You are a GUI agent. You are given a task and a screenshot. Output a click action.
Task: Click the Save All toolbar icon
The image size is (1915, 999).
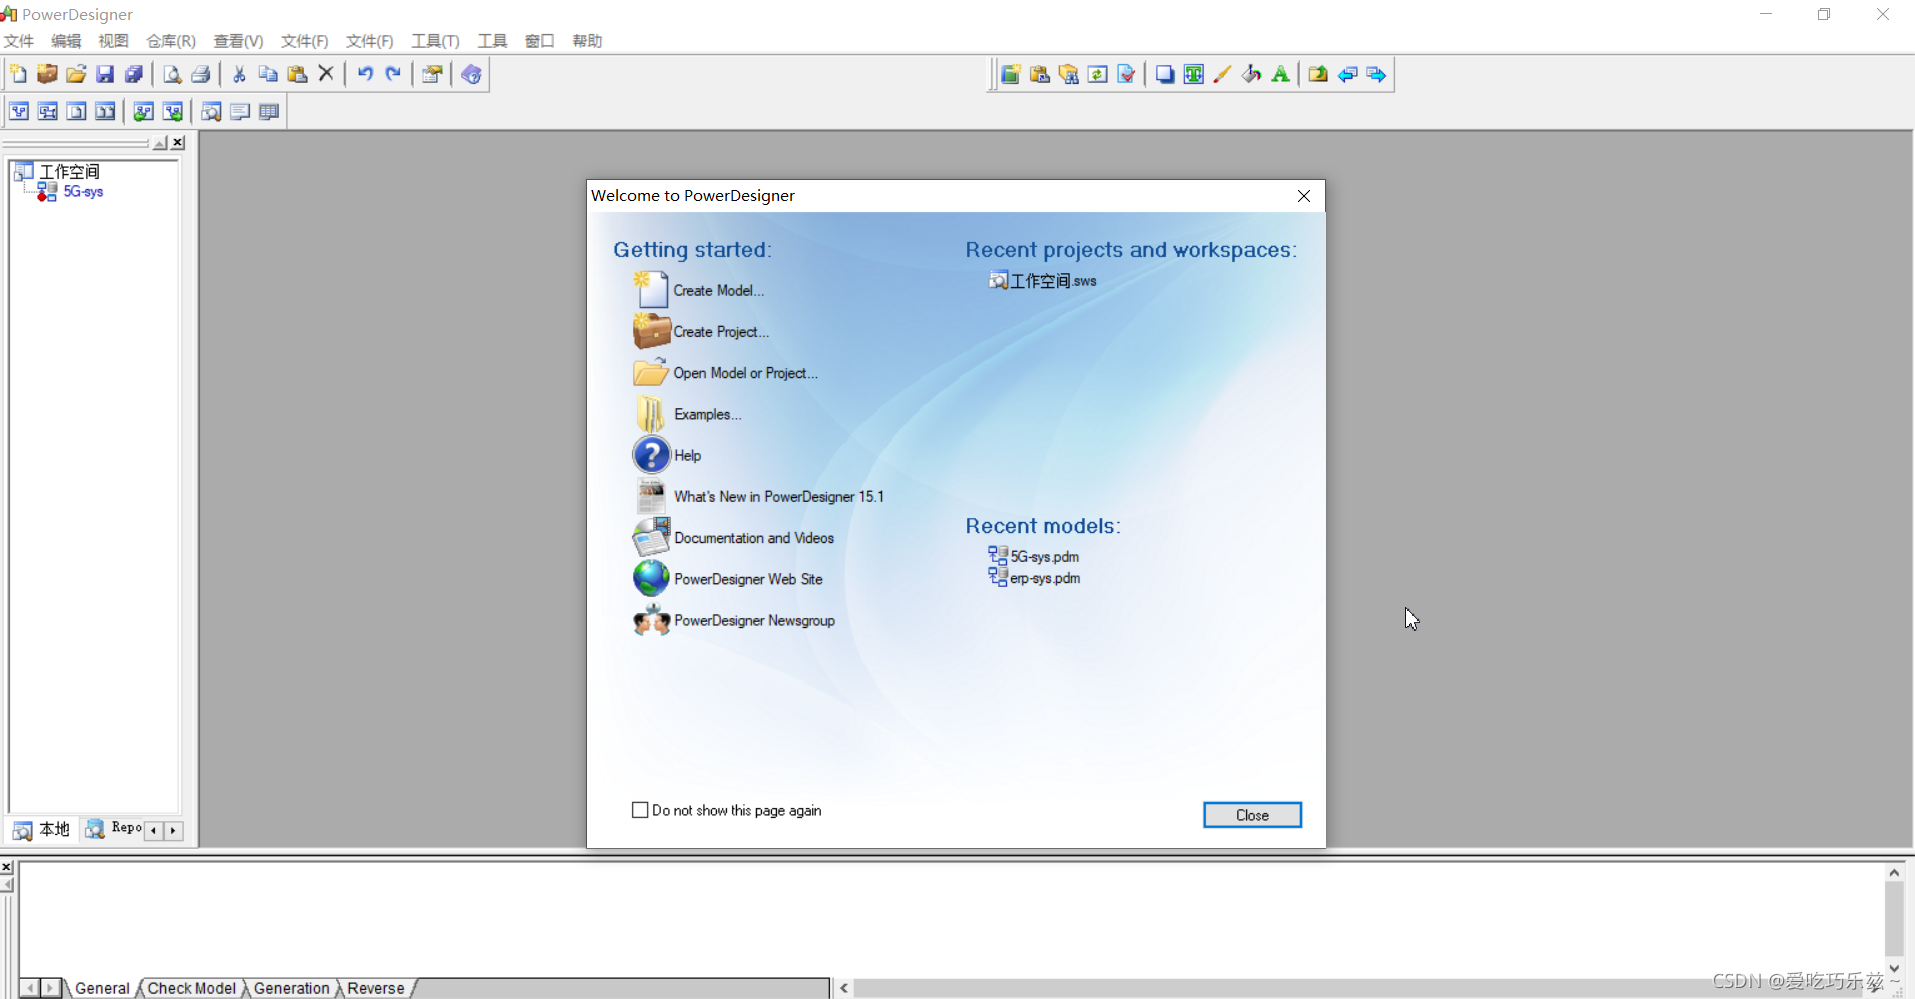click(134, 74)
